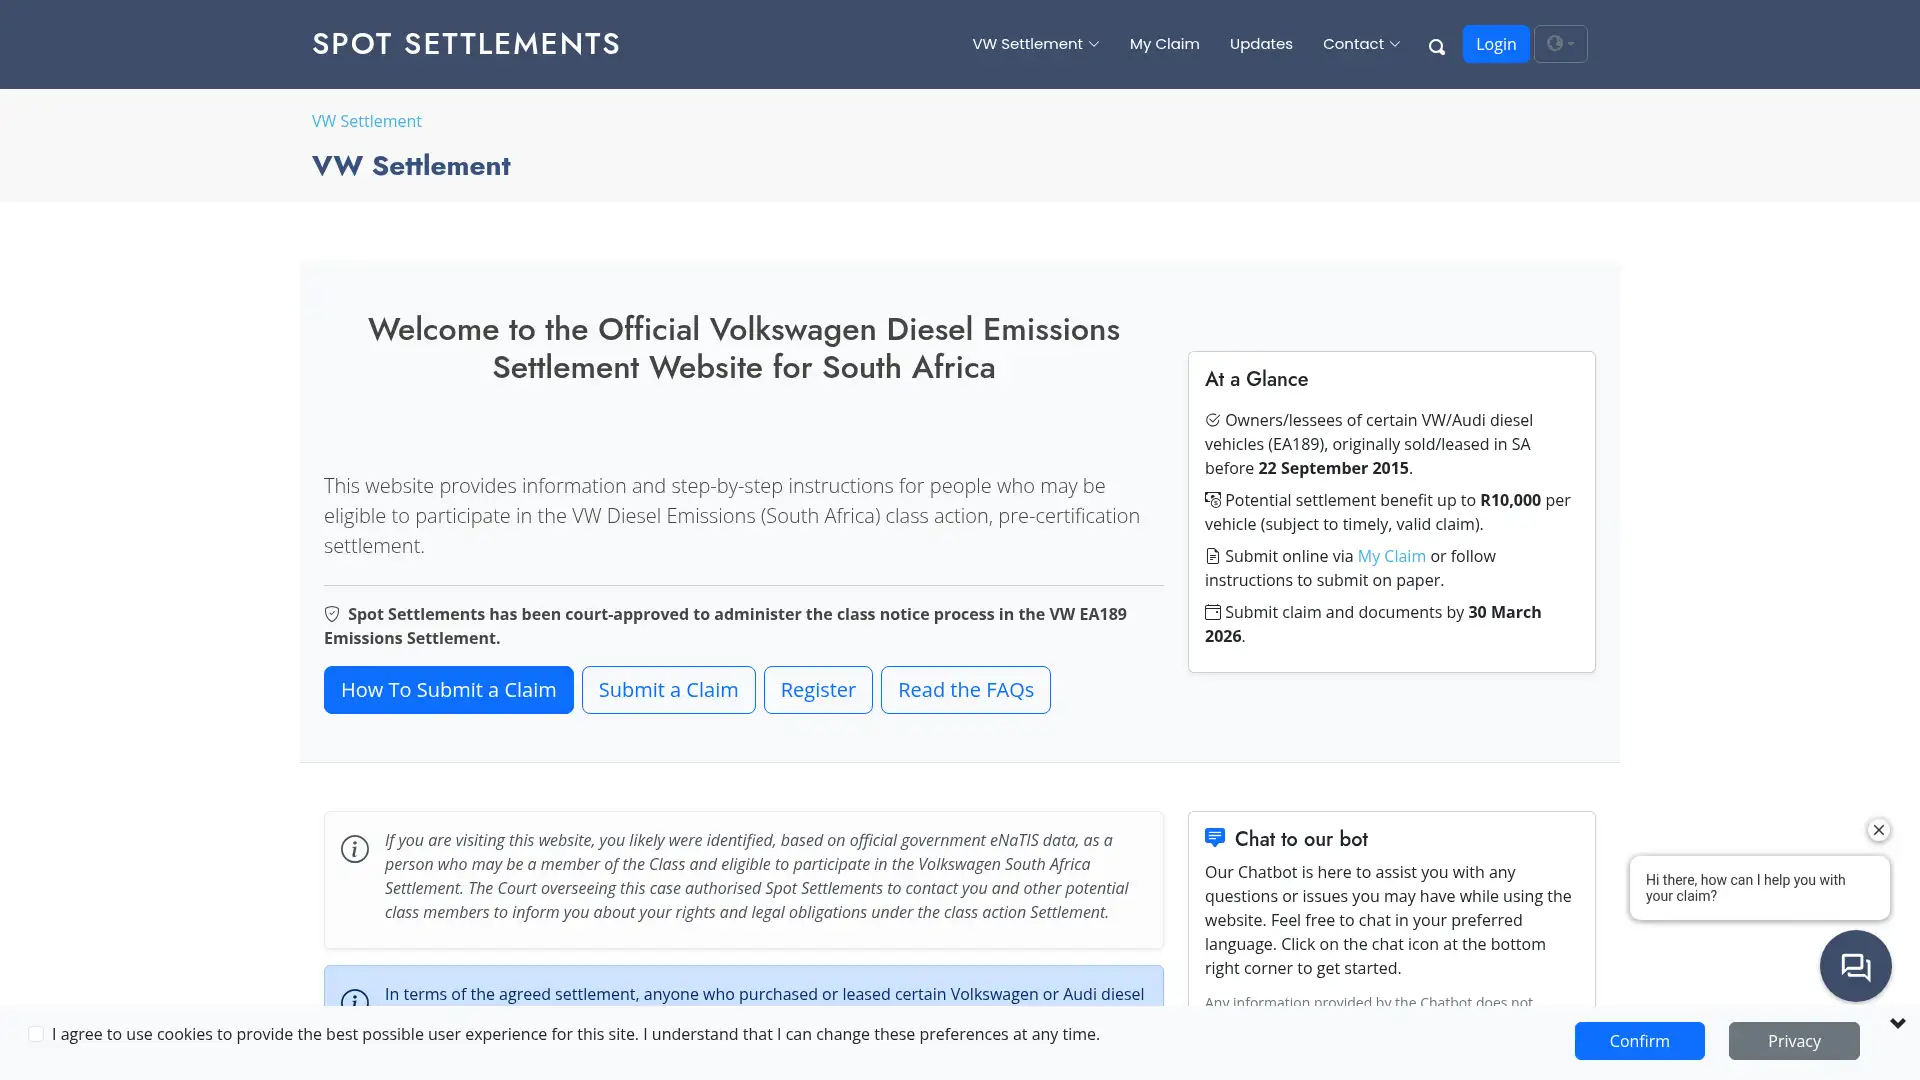Viewport: 1920px width, 1080px height.
Task: Click the shield icon beside court-approved text
Action: 331,613
